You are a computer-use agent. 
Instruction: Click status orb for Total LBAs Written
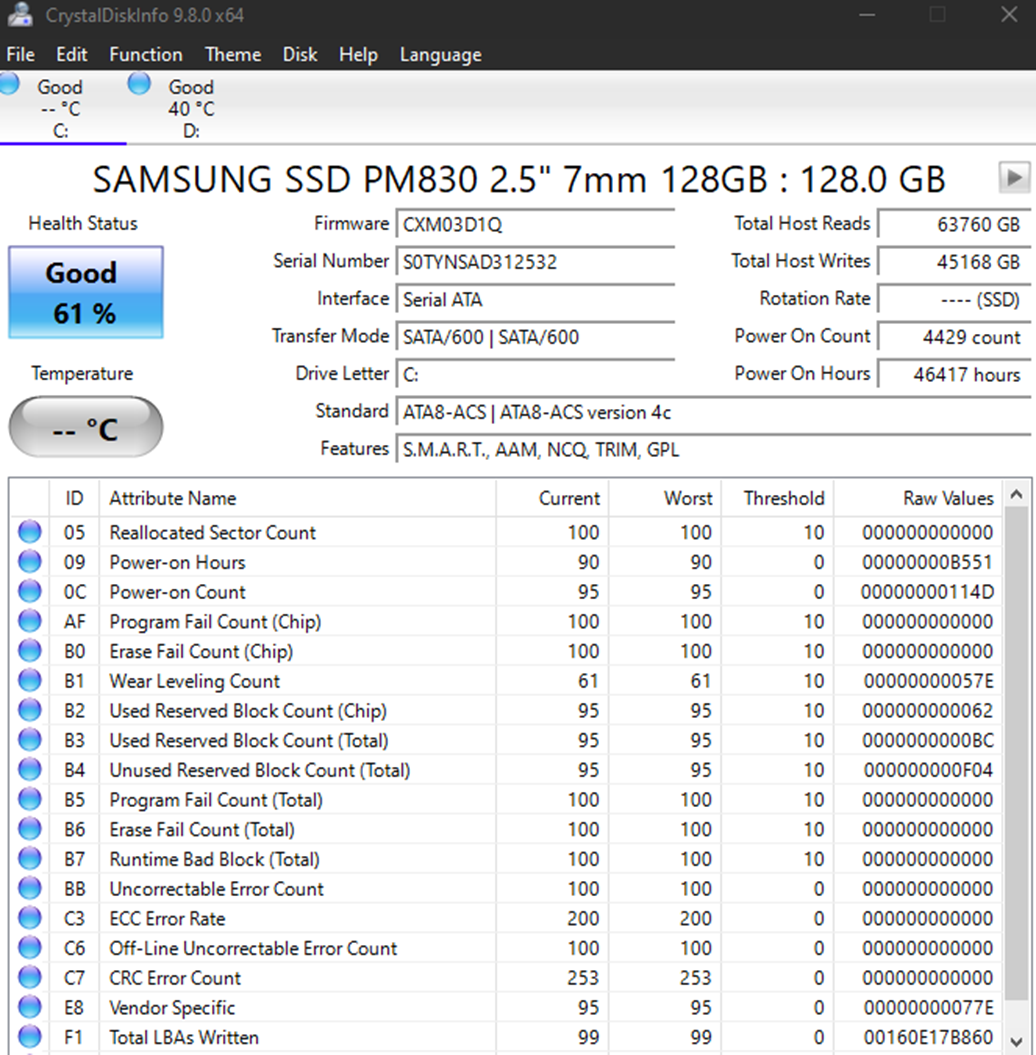pos(30,1037)
